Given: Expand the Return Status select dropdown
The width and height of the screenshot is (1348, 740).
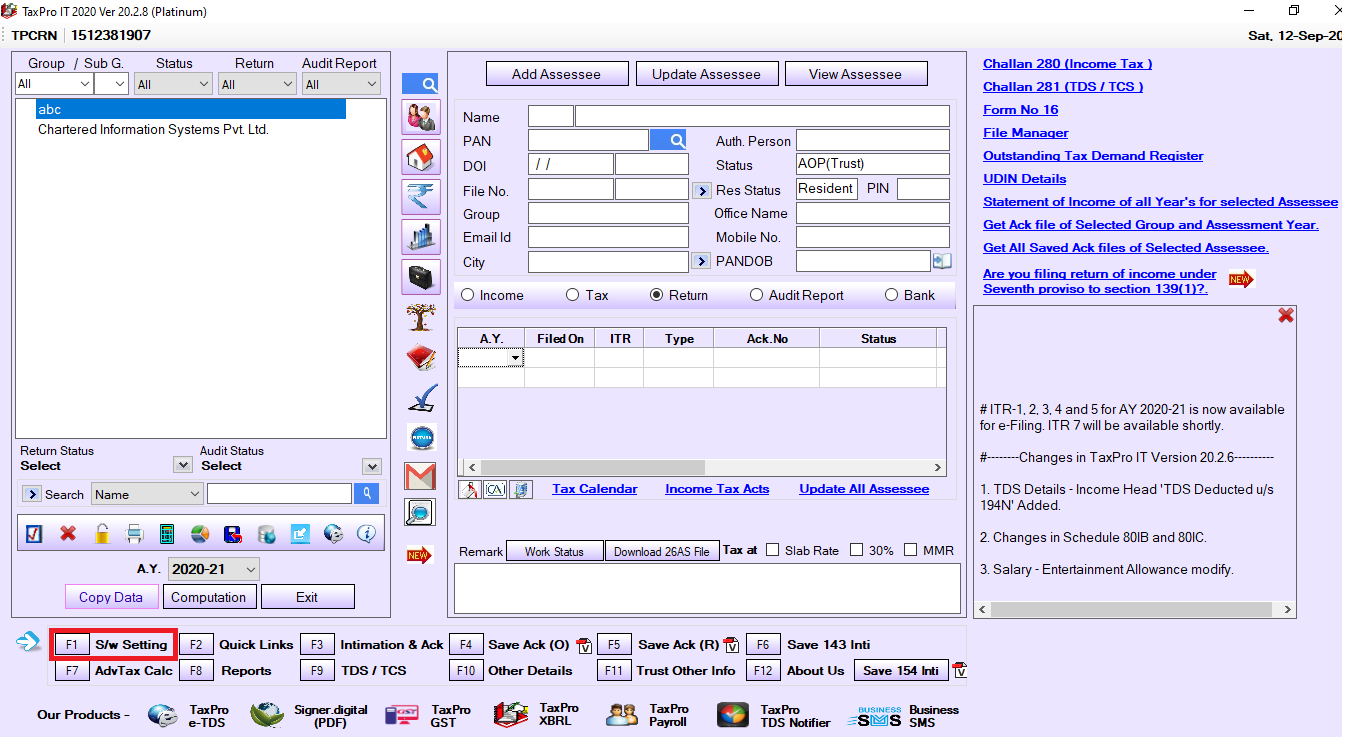Looking at the screenshot, I should [182, 465].
